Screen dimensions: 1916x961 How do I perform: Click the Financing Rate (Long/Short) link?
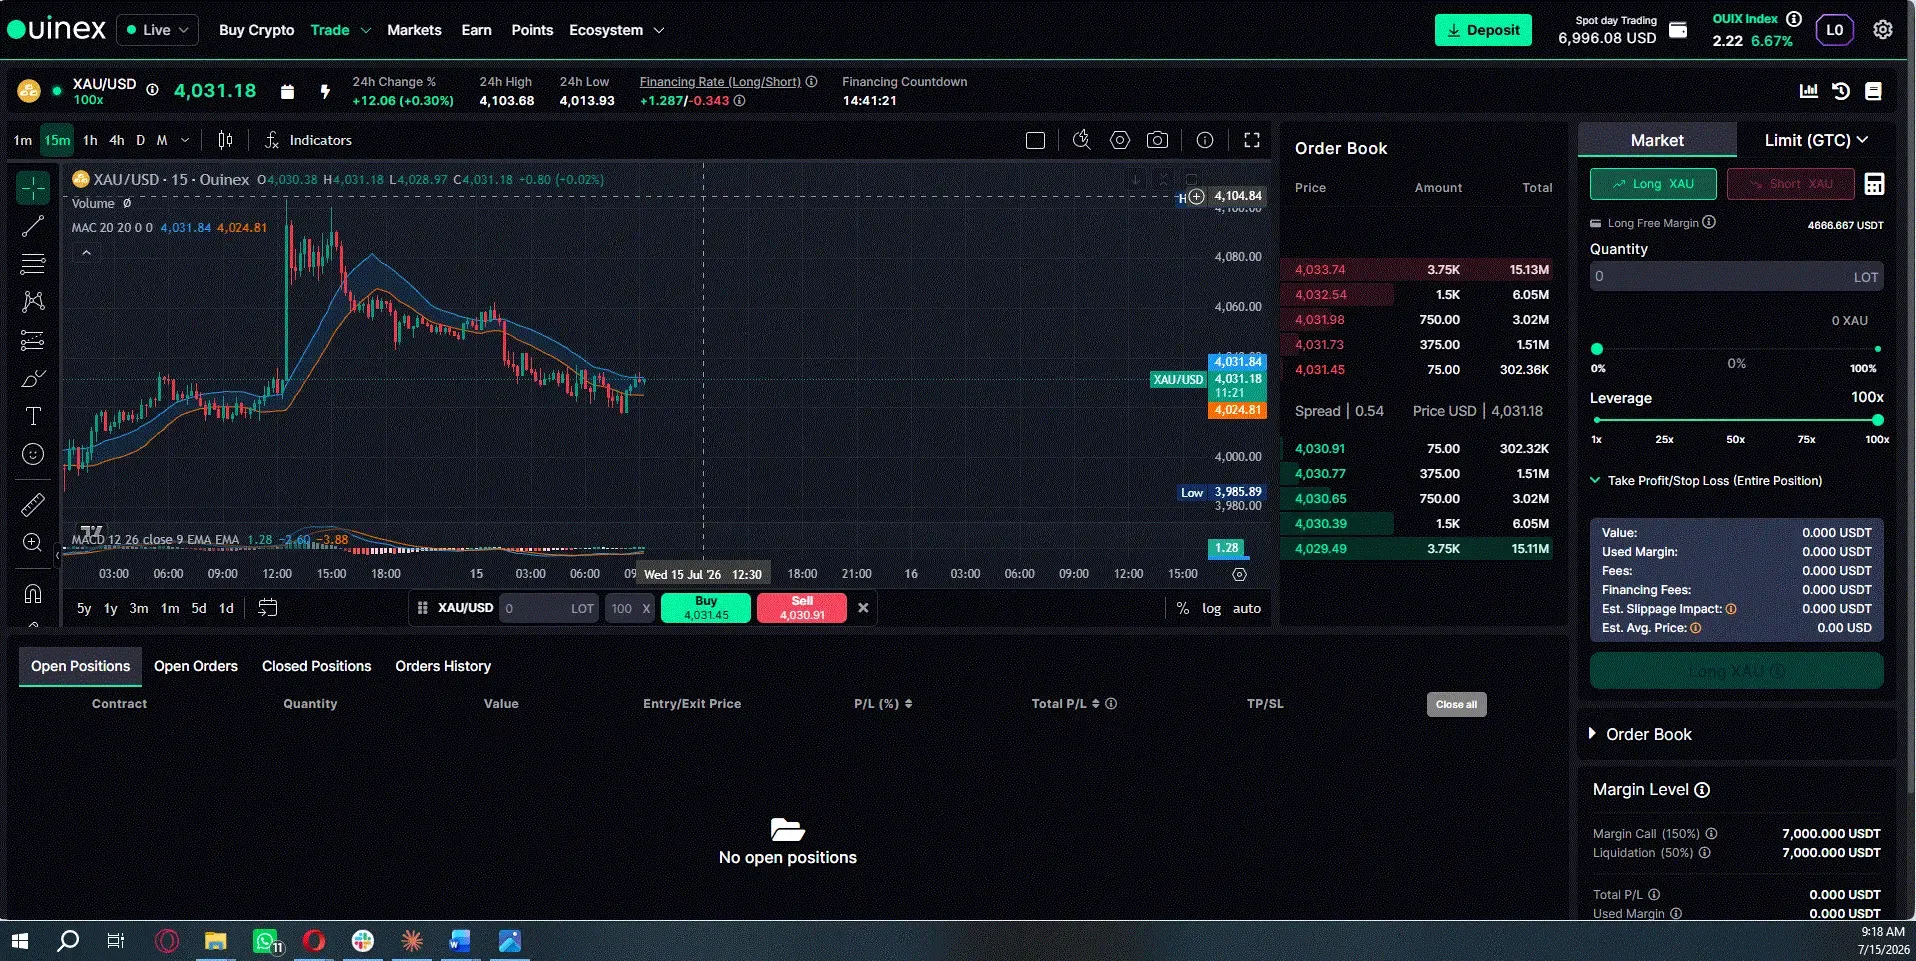[720, 82]
